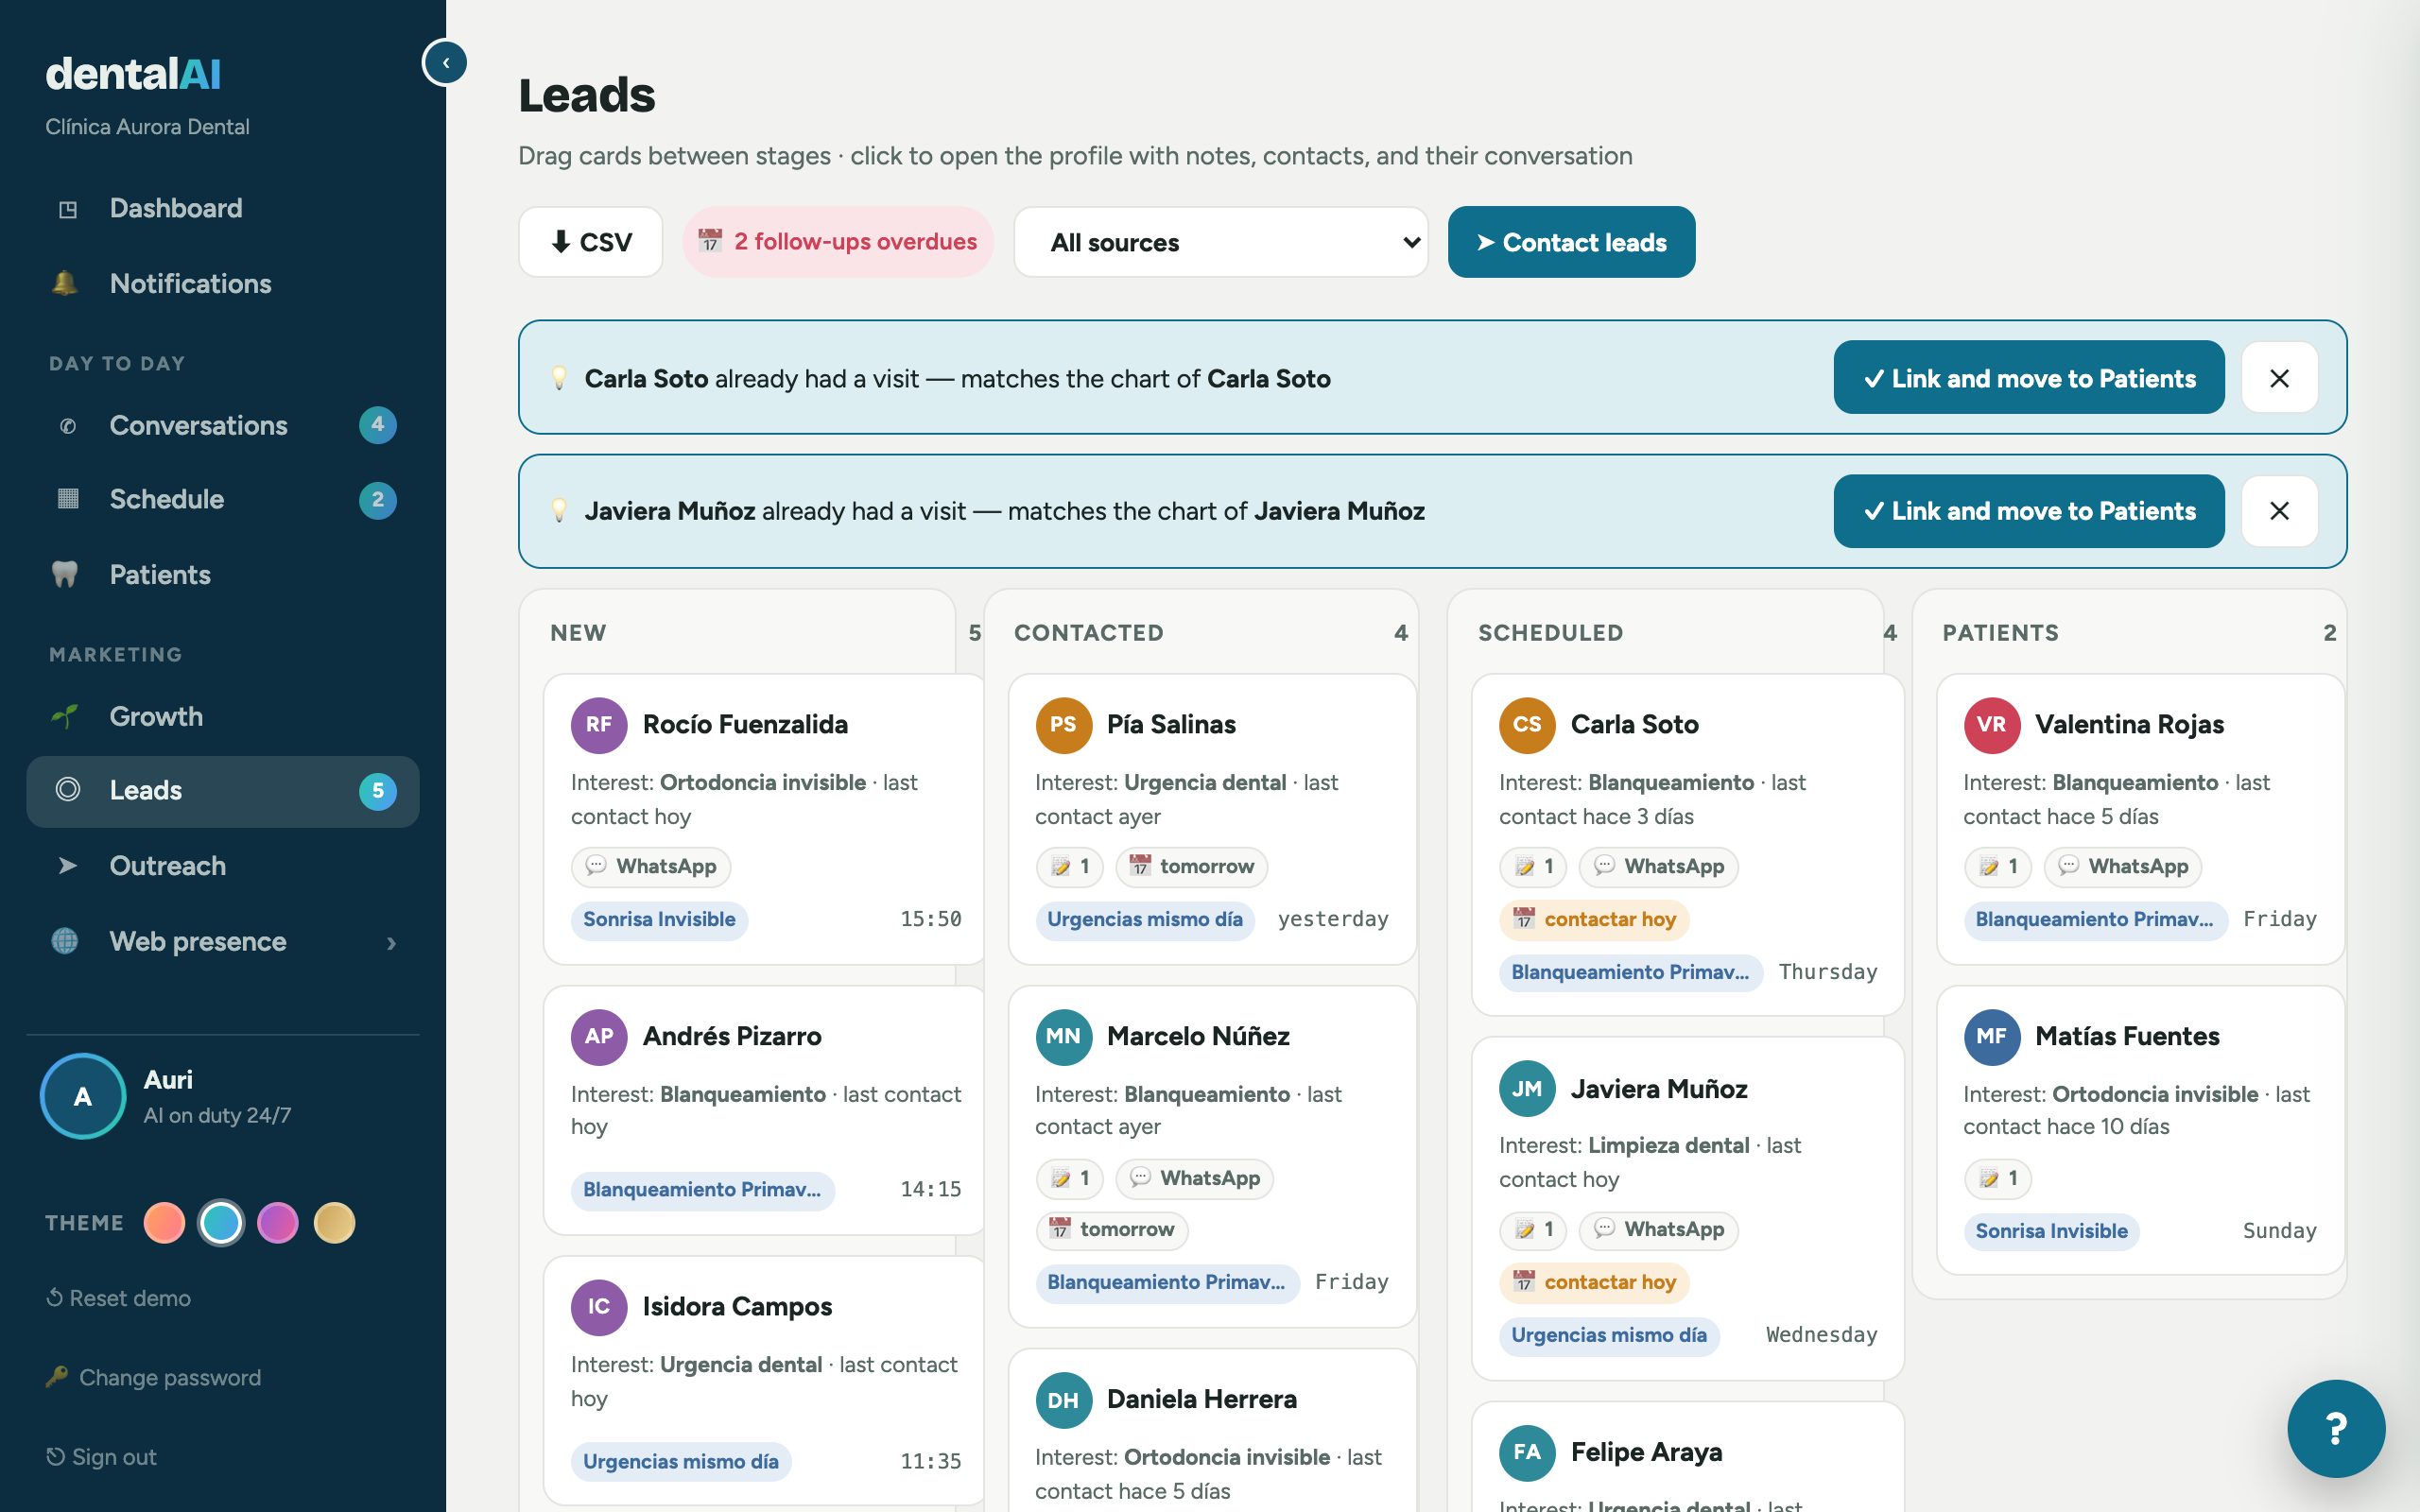Click contactar hoy tag on Javiera Muñoz card
Screen dimensions: 2420x1512
1594,1282
